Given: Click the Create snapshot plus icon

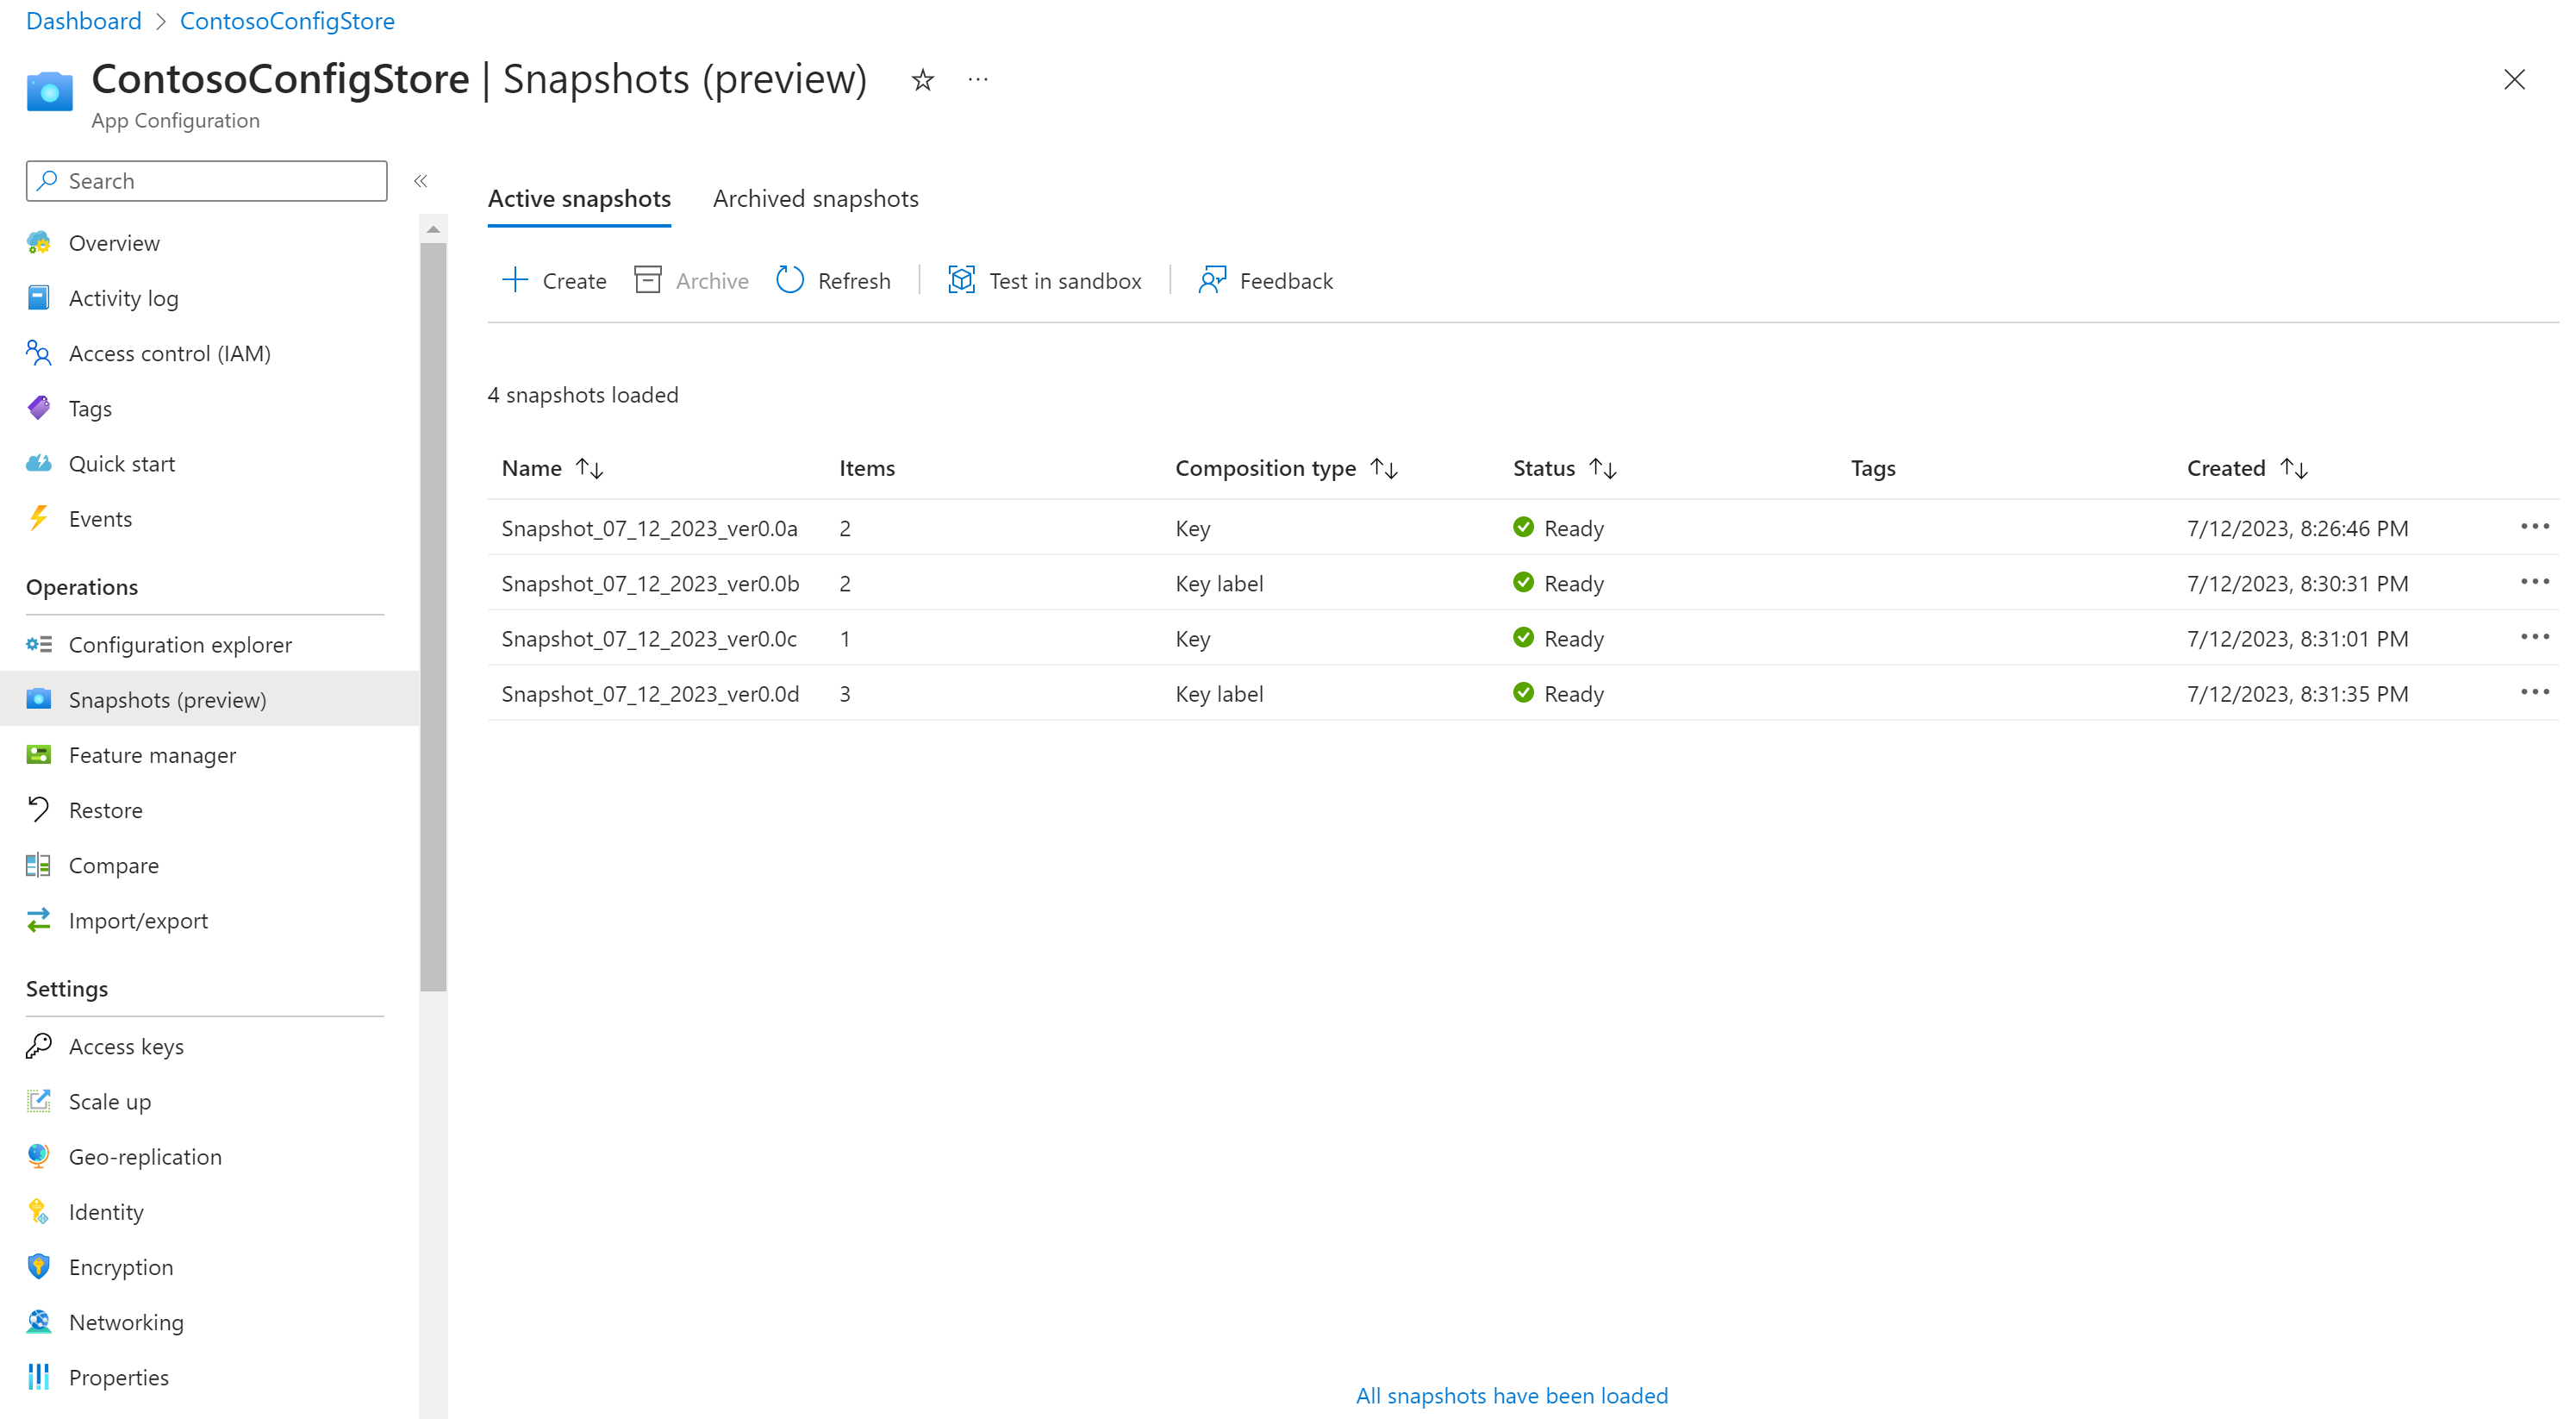Looking at the screenshot, I should pos(514,280).
